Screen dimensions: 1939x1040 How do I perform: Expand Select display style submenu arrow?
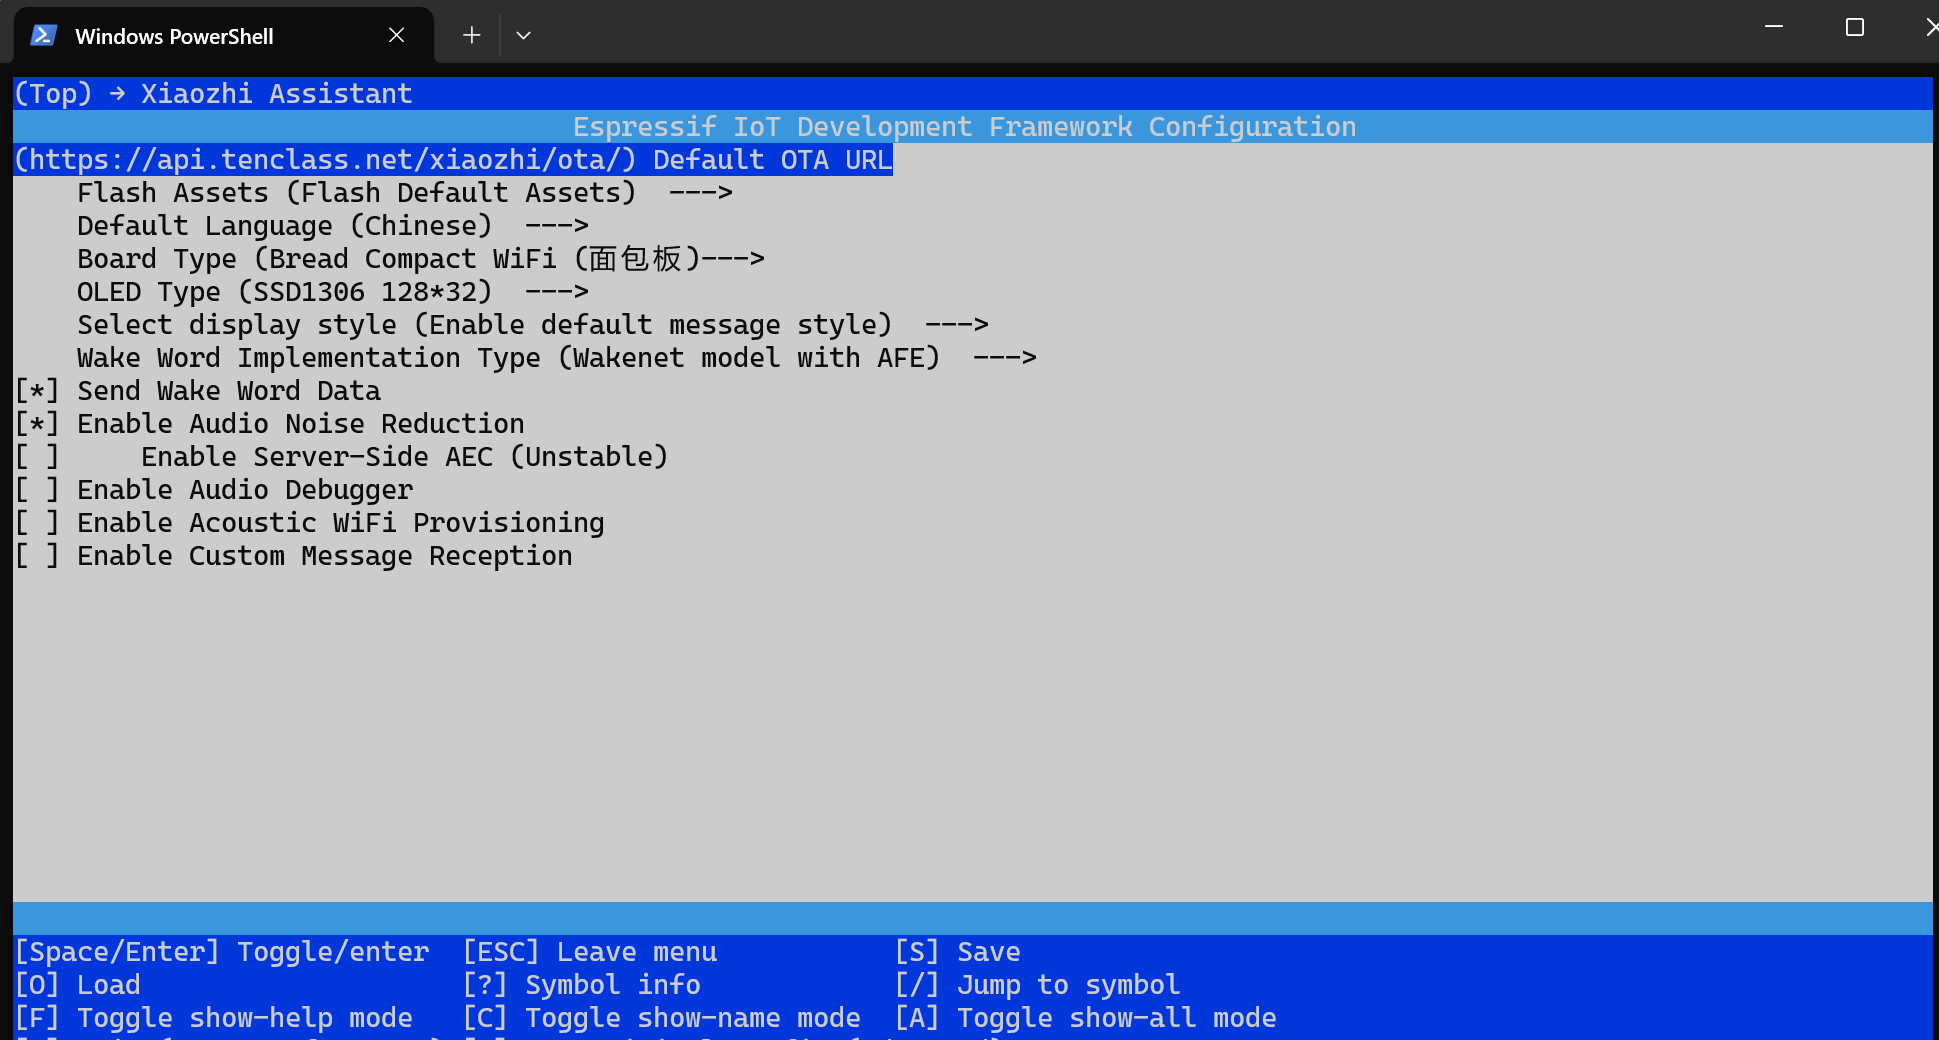(956, 325)
